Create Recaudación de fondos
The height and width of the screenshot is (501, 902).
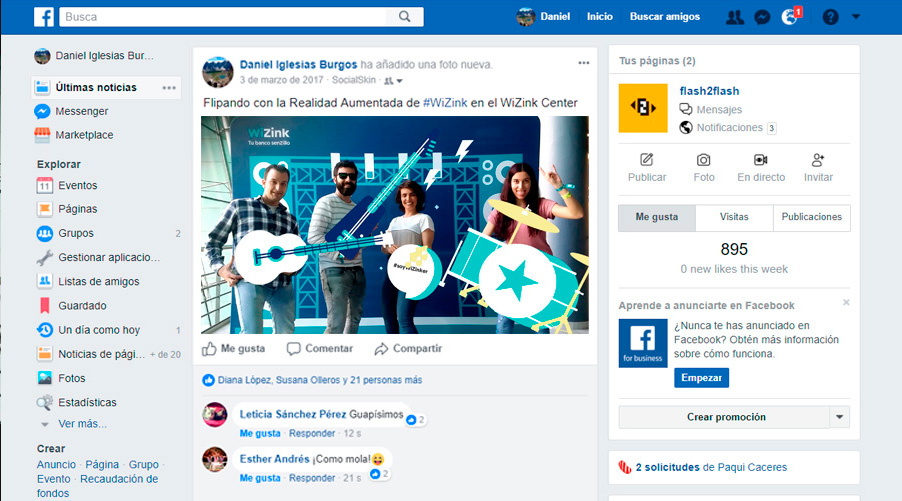pyautogui.click(x=97, y=486)
